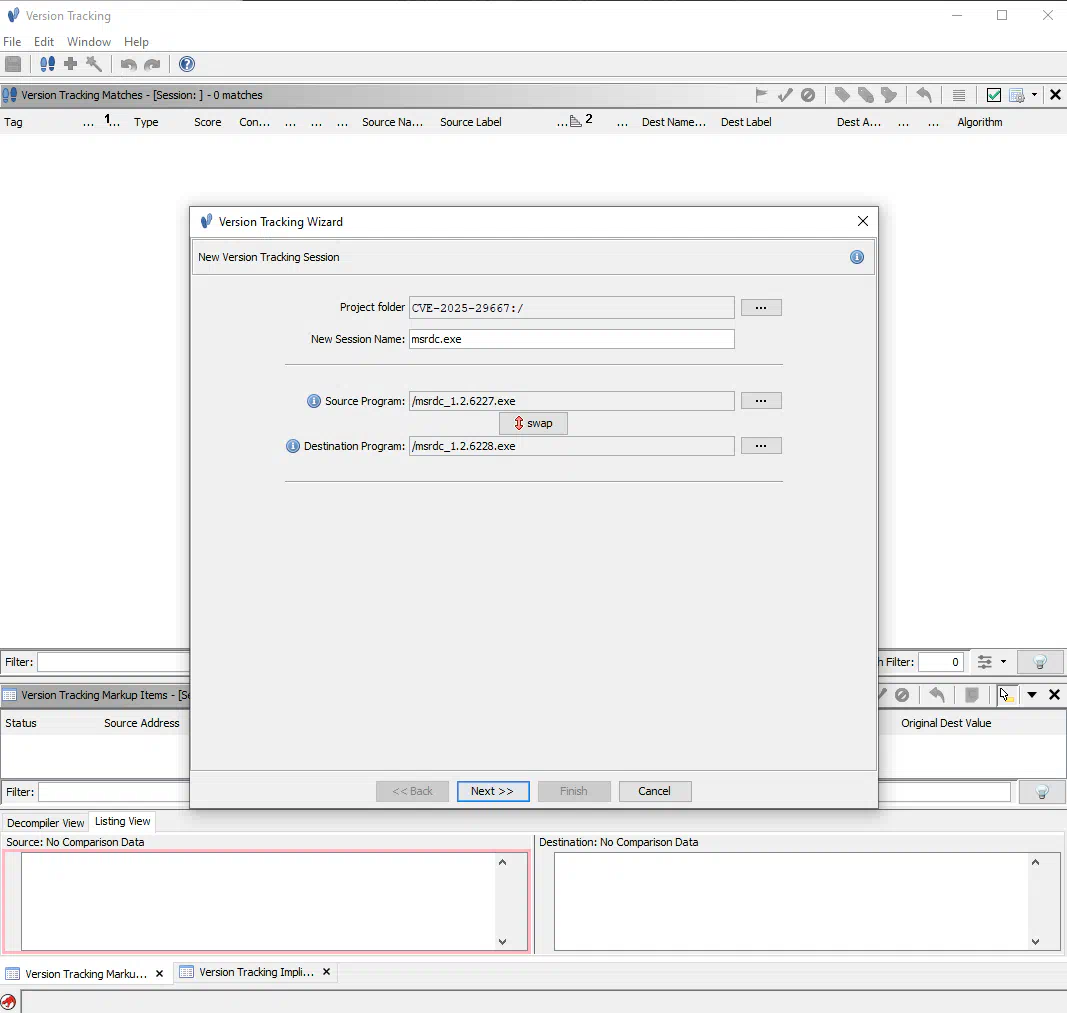
Task: Sort by the Source Label column header
Action: coord(471,122)
